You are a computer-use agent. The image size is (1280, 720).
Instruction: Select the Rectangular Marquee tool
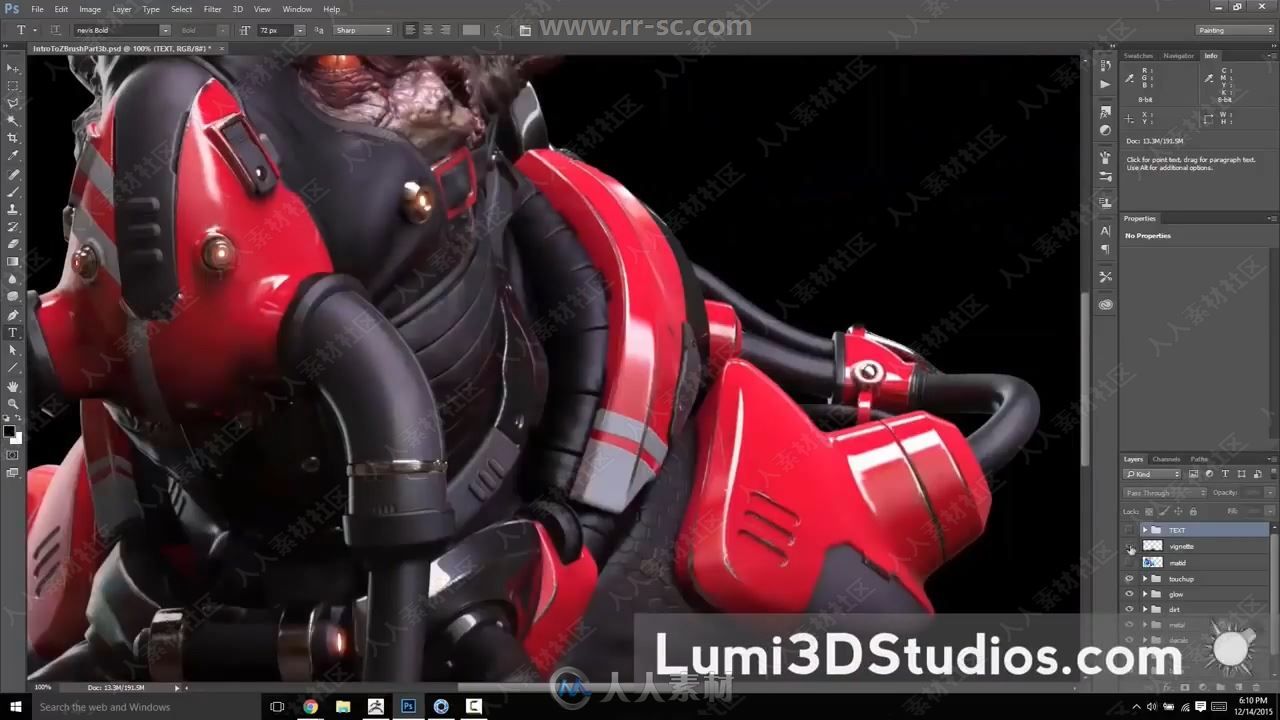point(13,86)
